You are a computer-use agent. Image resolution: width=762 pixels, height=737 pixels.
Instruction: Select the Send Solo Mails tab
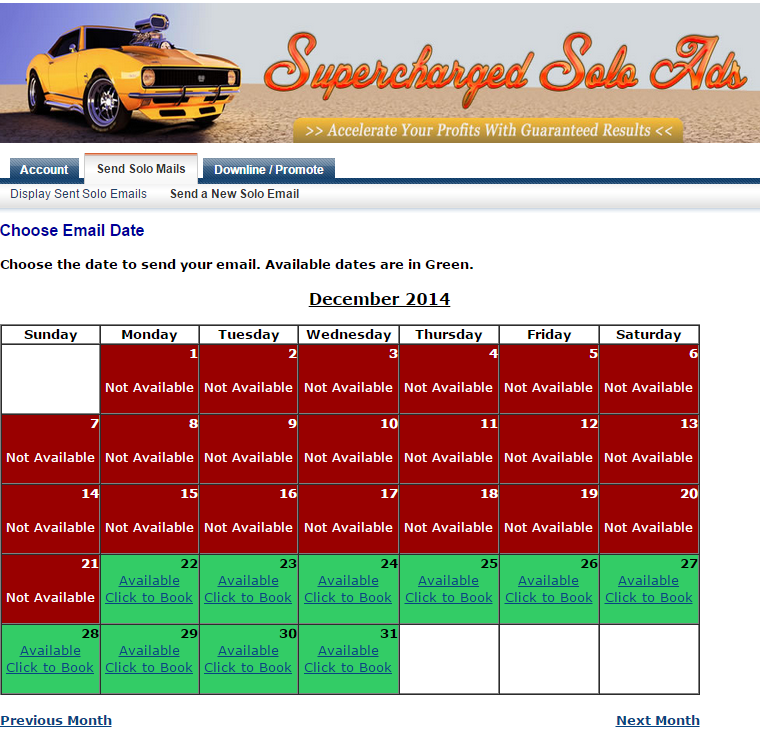(x=141, y=168)
